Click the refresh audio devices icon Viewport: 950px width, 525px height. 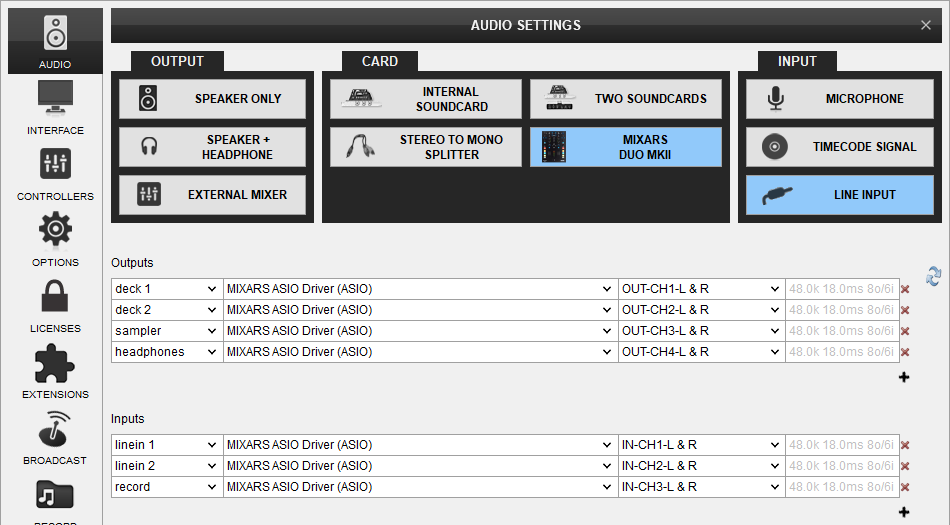coord(933,276)
